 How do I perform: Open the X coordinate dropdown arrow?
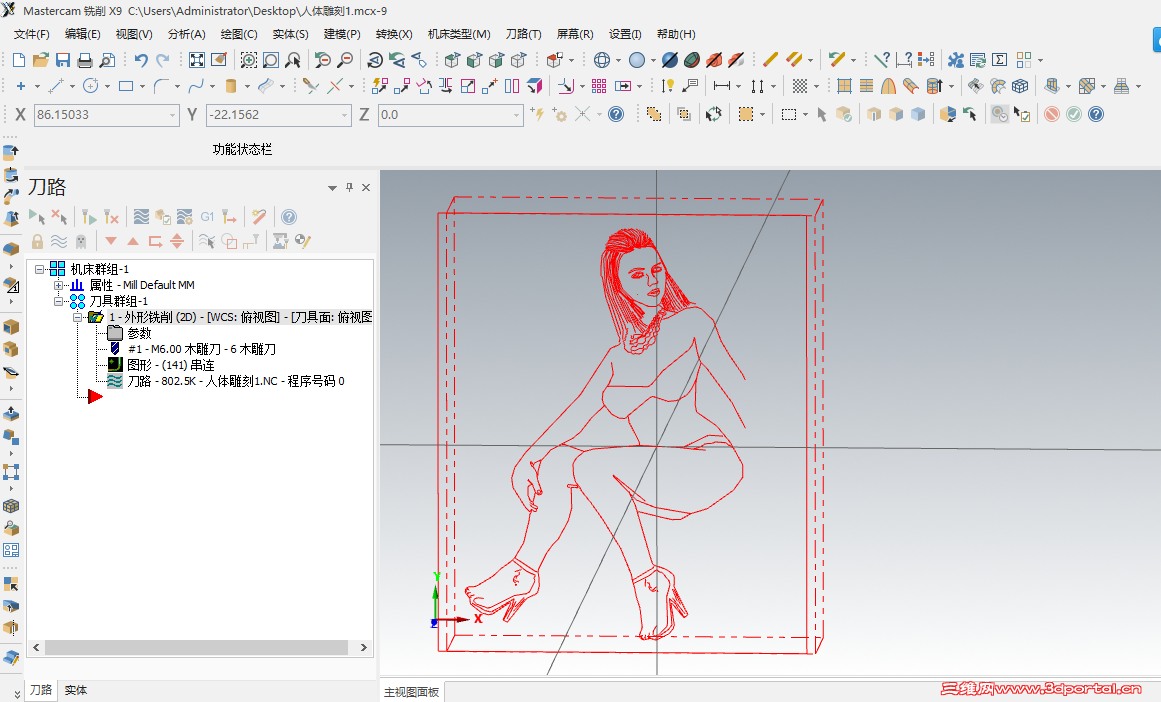click(x=173, y=116)
